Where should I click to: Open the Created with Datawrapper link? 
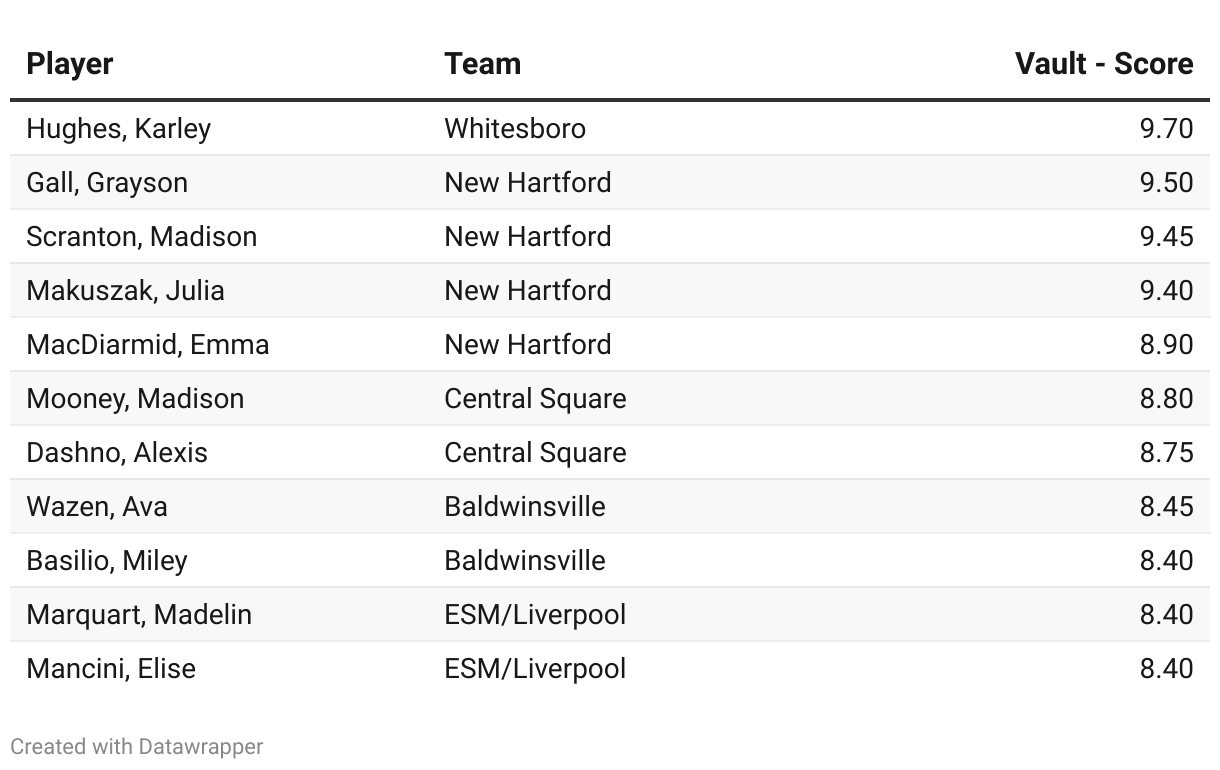pyautogui.click(x=137, y=746)
